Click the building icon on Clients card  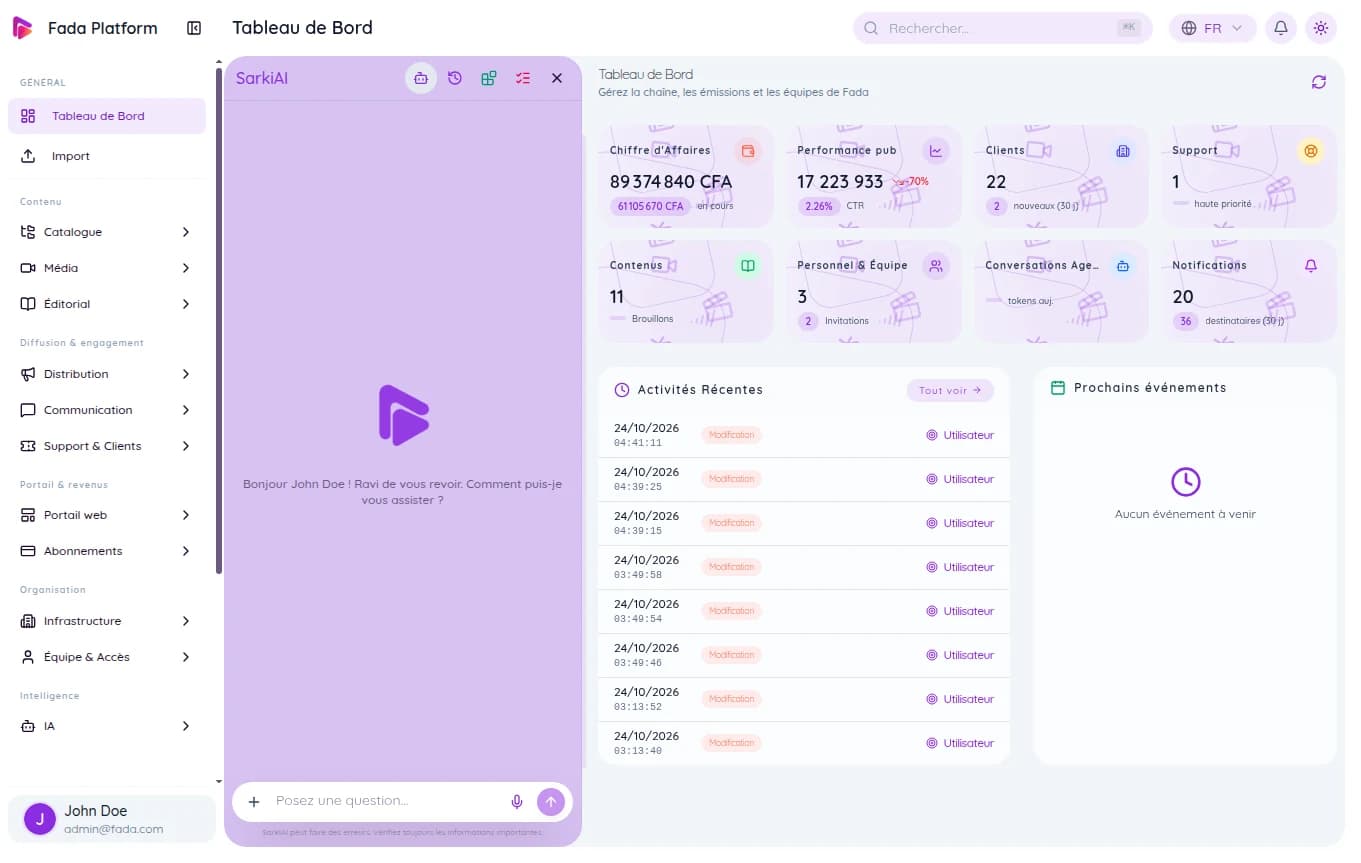point(1123,151)
